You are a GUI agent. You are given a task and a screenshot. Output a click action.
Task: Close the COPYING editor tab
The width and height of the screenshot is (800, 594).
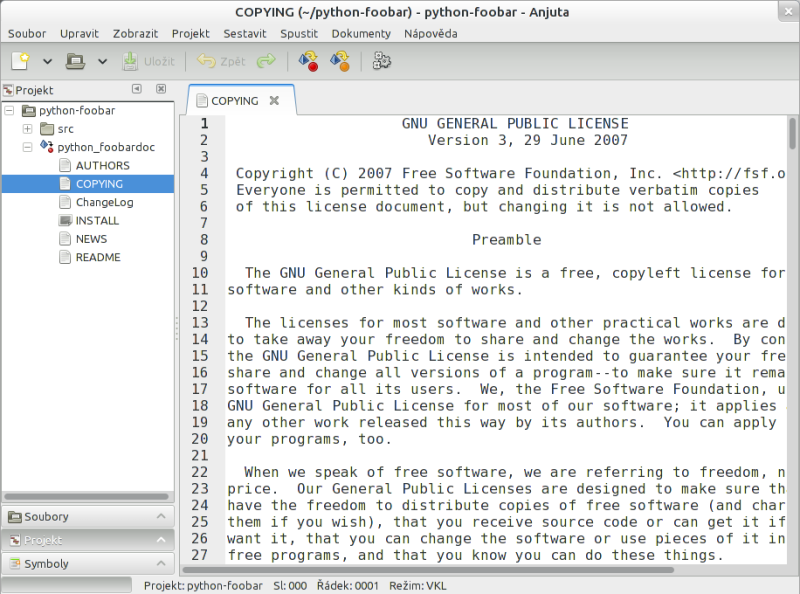274,101
